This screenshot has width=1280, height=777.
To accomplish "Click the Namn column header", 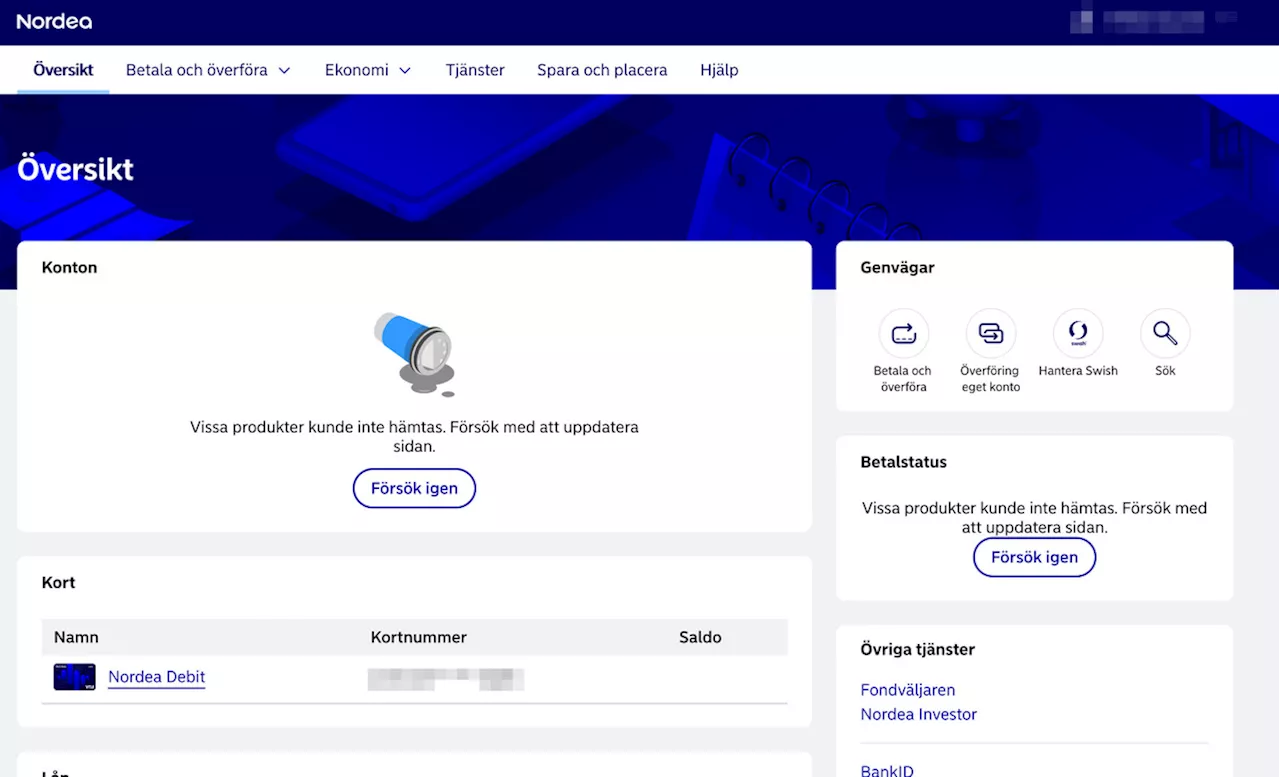I will click(x=76, y=637).
